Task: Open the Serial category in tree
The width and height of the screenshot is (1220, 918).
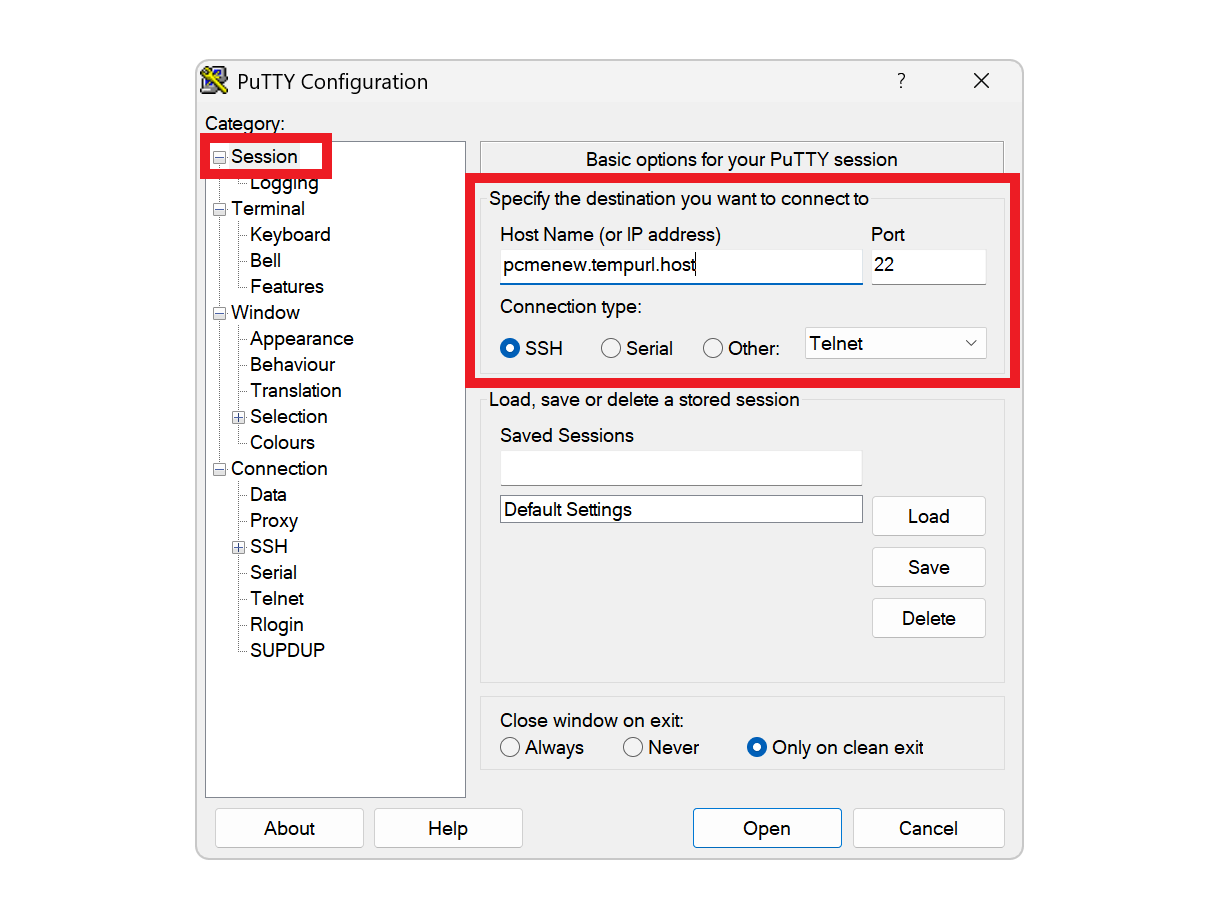Action: [x=273, y=572]
